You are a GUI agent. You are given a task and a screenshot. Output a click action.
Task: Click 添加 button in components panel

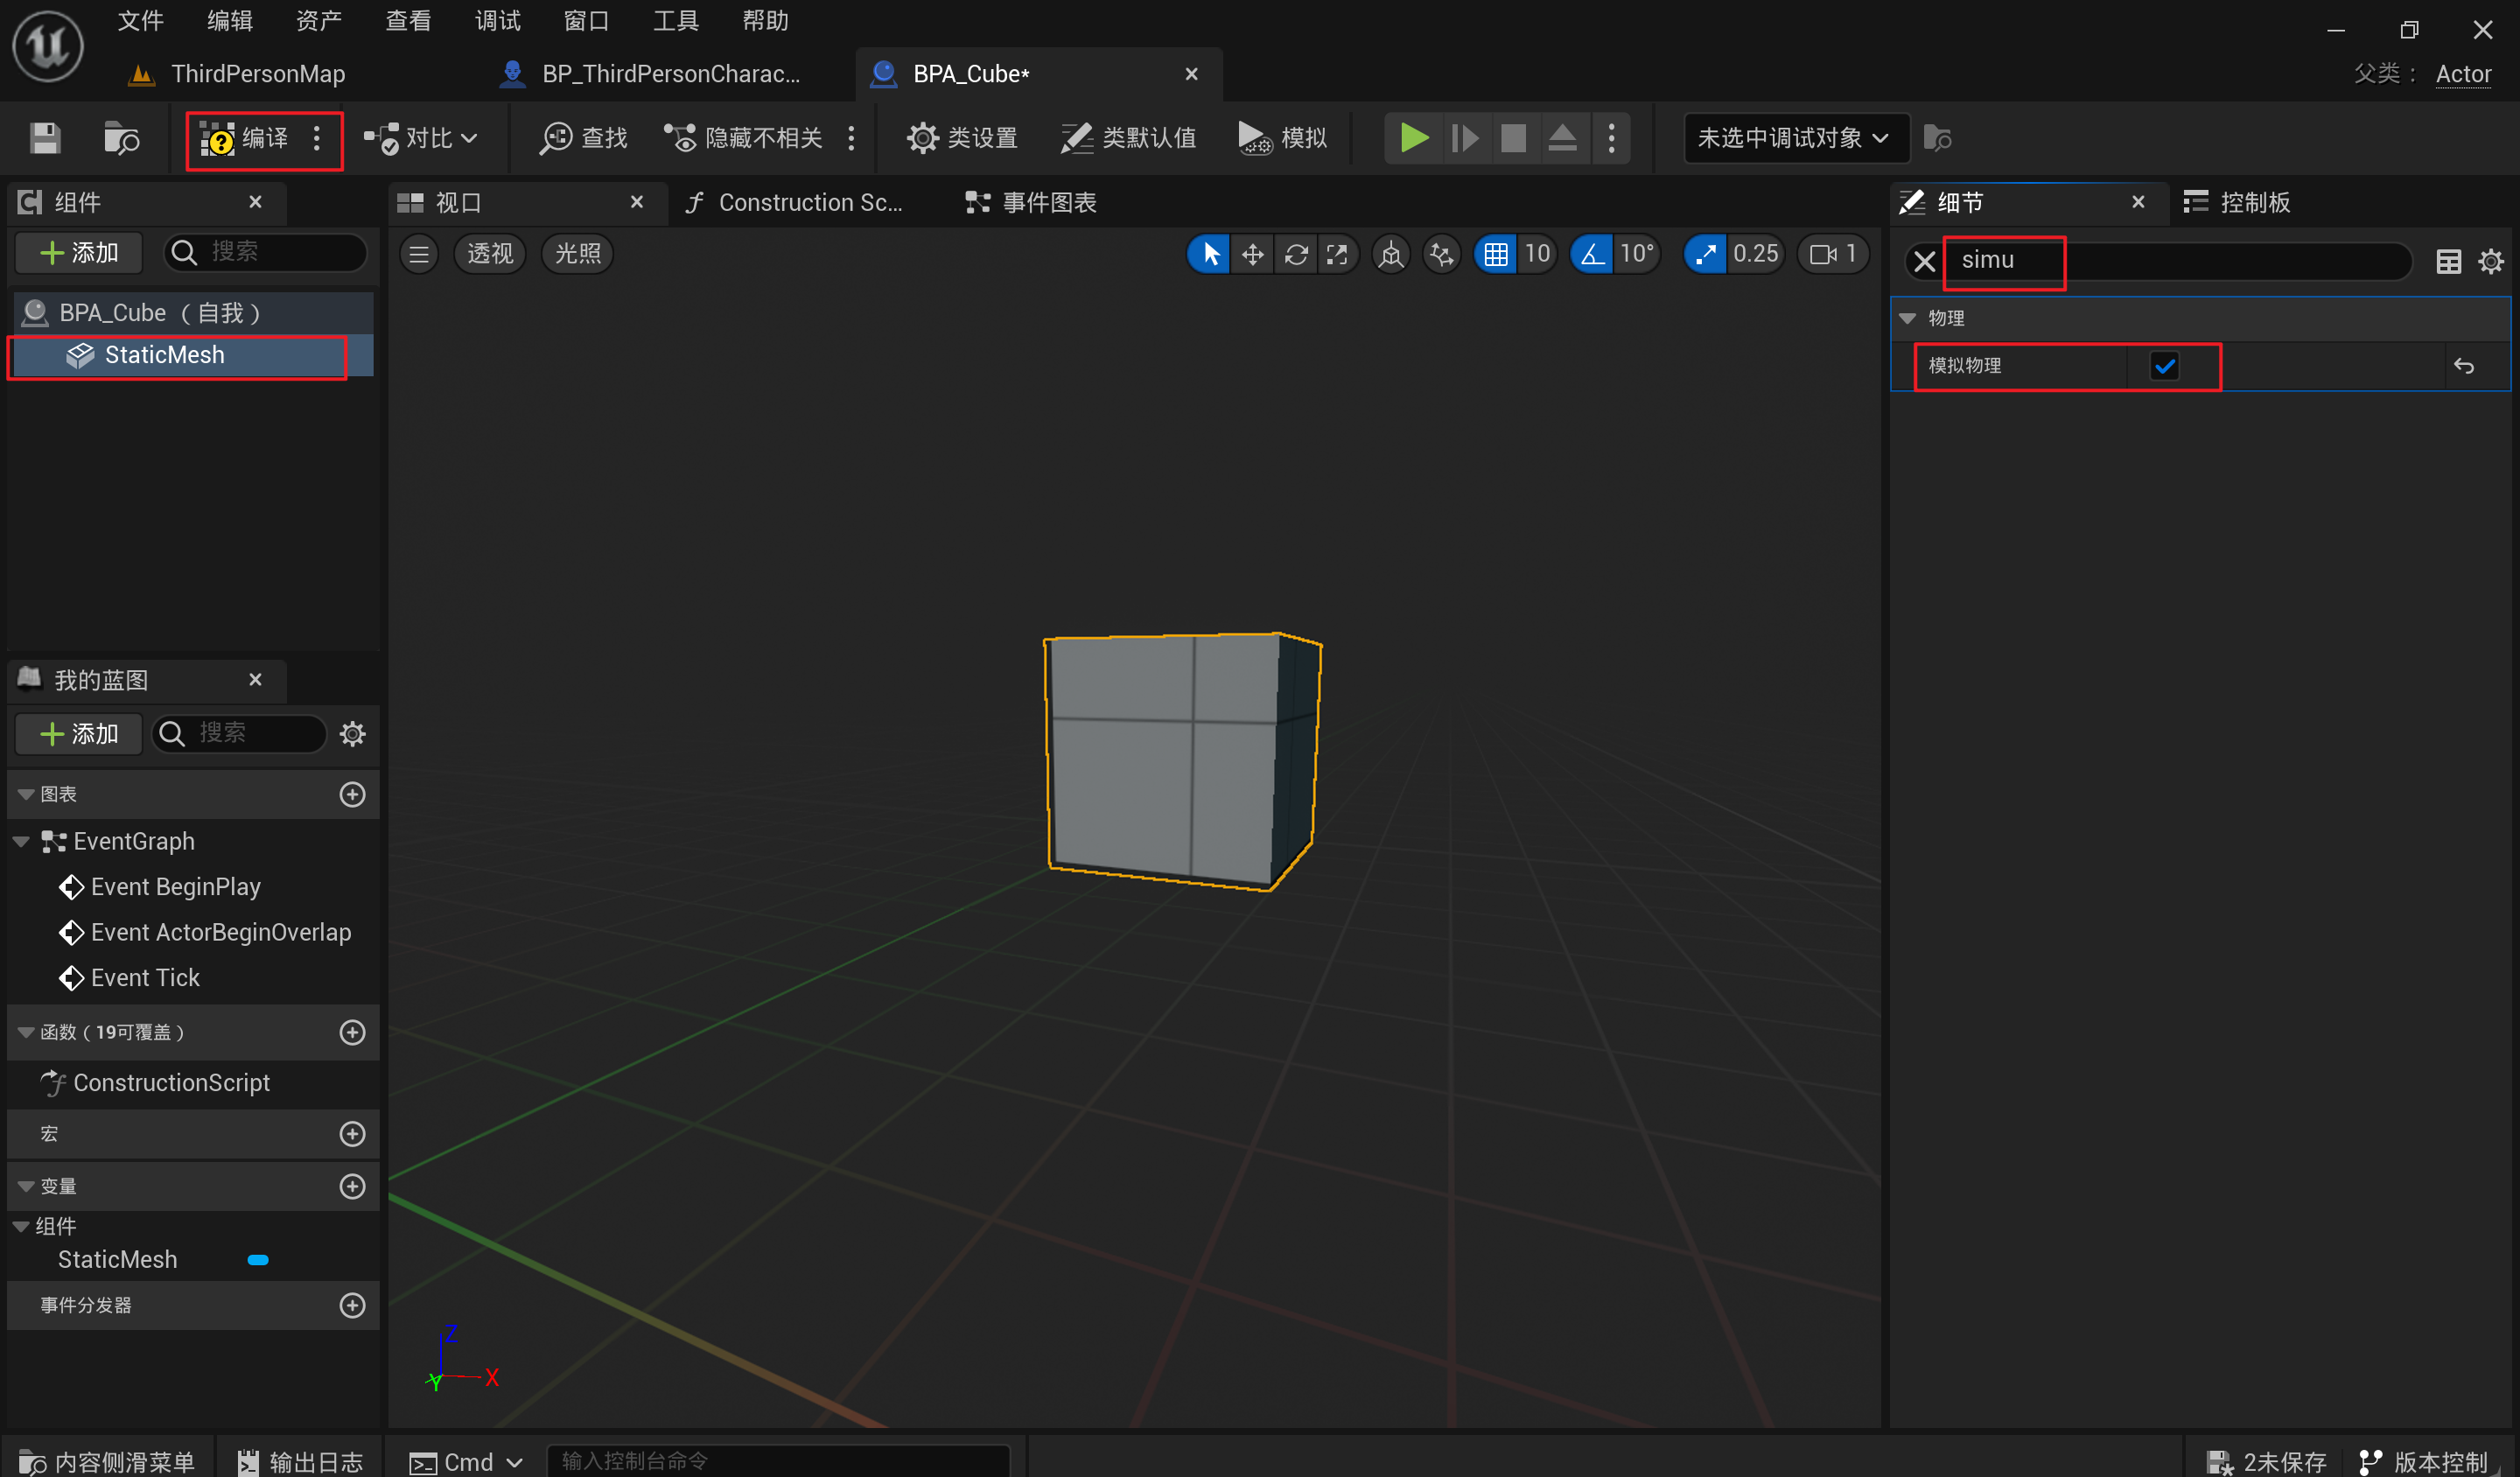point(78,253)
